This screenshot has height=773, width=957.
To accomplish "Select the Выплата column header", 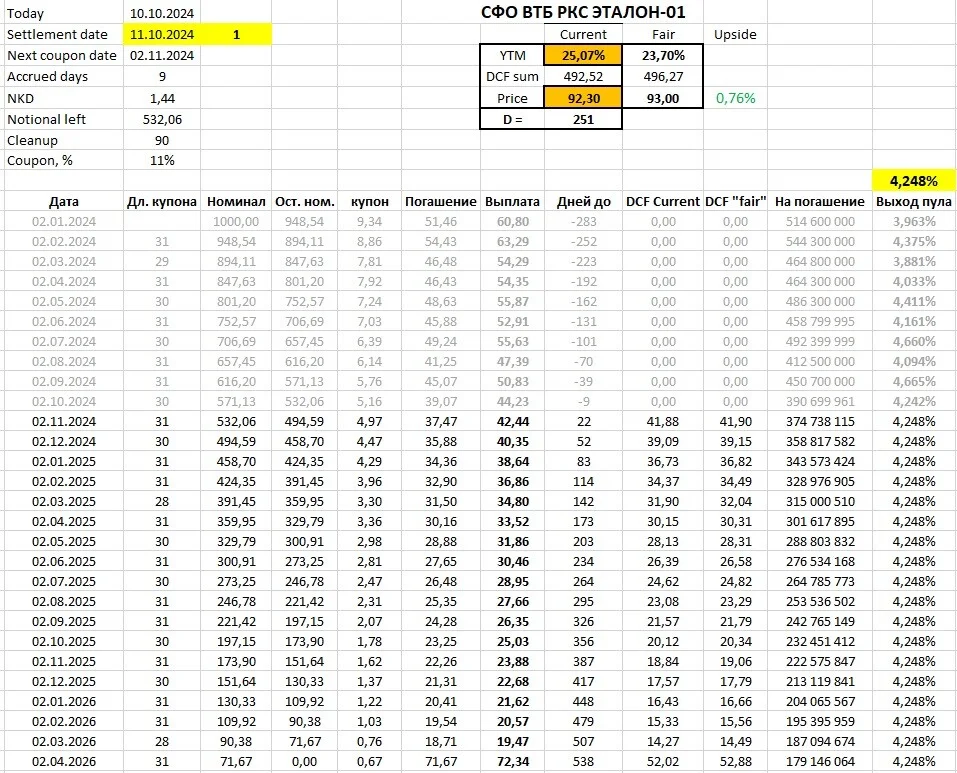I will click(x=513, y=202).
